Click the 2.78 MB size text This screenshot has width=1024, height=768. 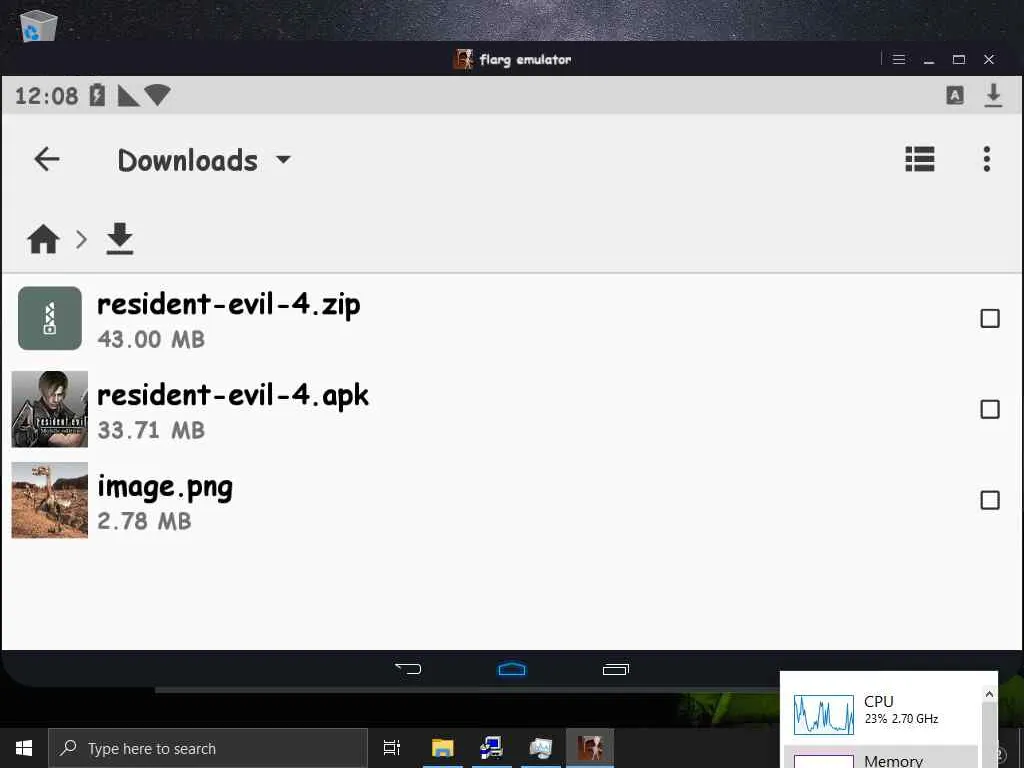144,521
